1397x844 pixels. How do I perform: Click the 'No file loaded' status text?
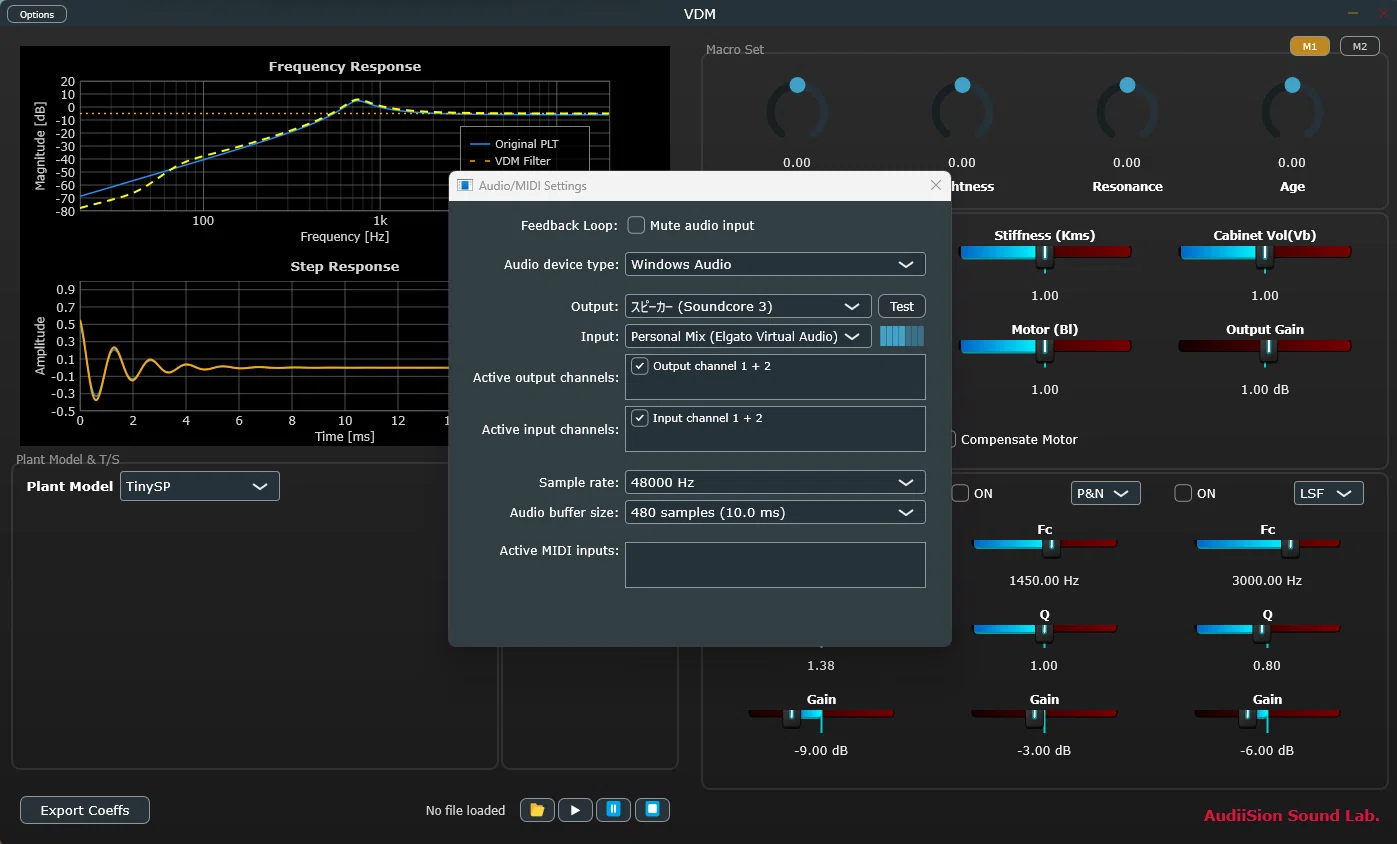[466, 810]
